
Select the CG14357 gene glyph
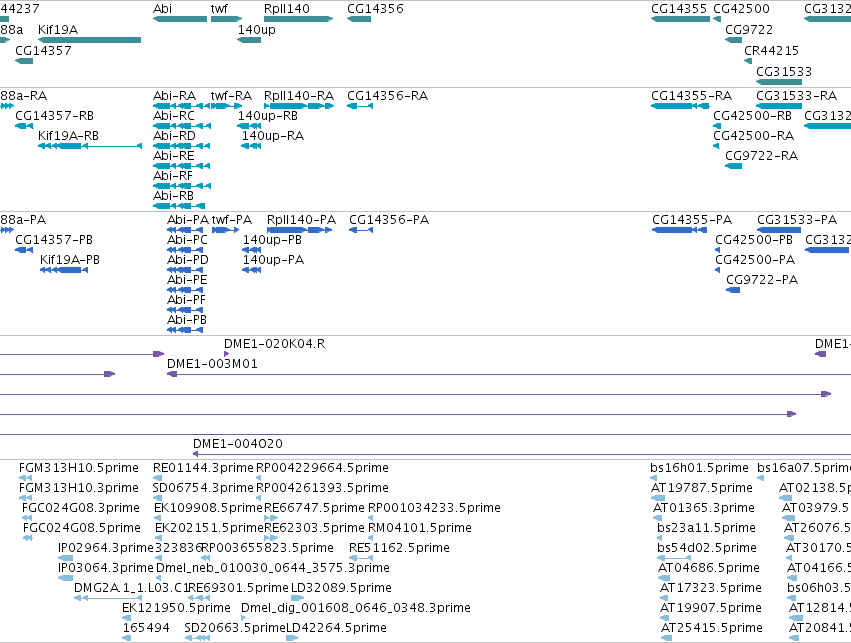tap(24, 61)
